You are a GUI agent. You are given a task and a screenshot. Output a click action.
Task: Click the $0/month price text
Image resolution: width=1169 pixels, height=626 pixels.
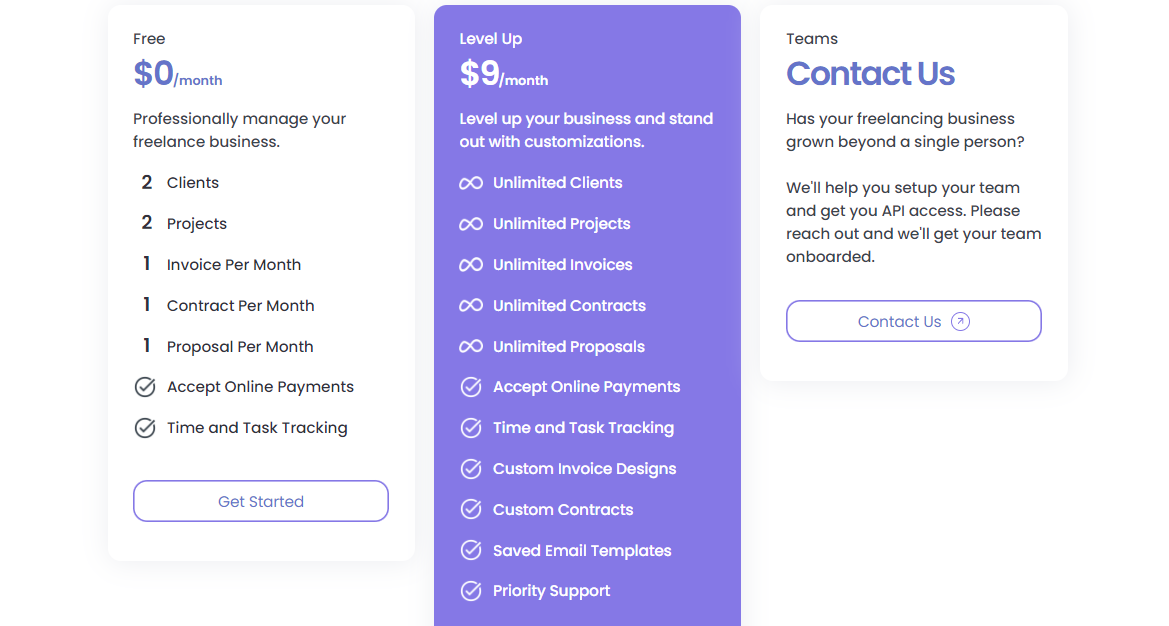click(x=178, y=74)
